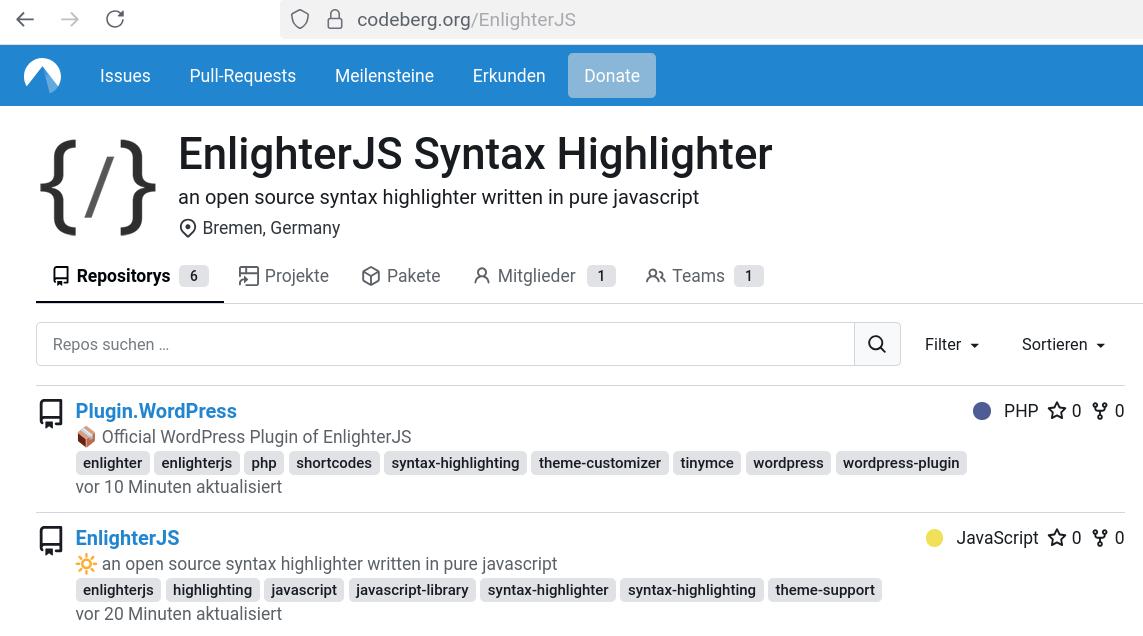Click syntax-highlighting tag under Plugin.WordPress
The height and width of the screenshot is (636, 1143).
click(456, 463)
